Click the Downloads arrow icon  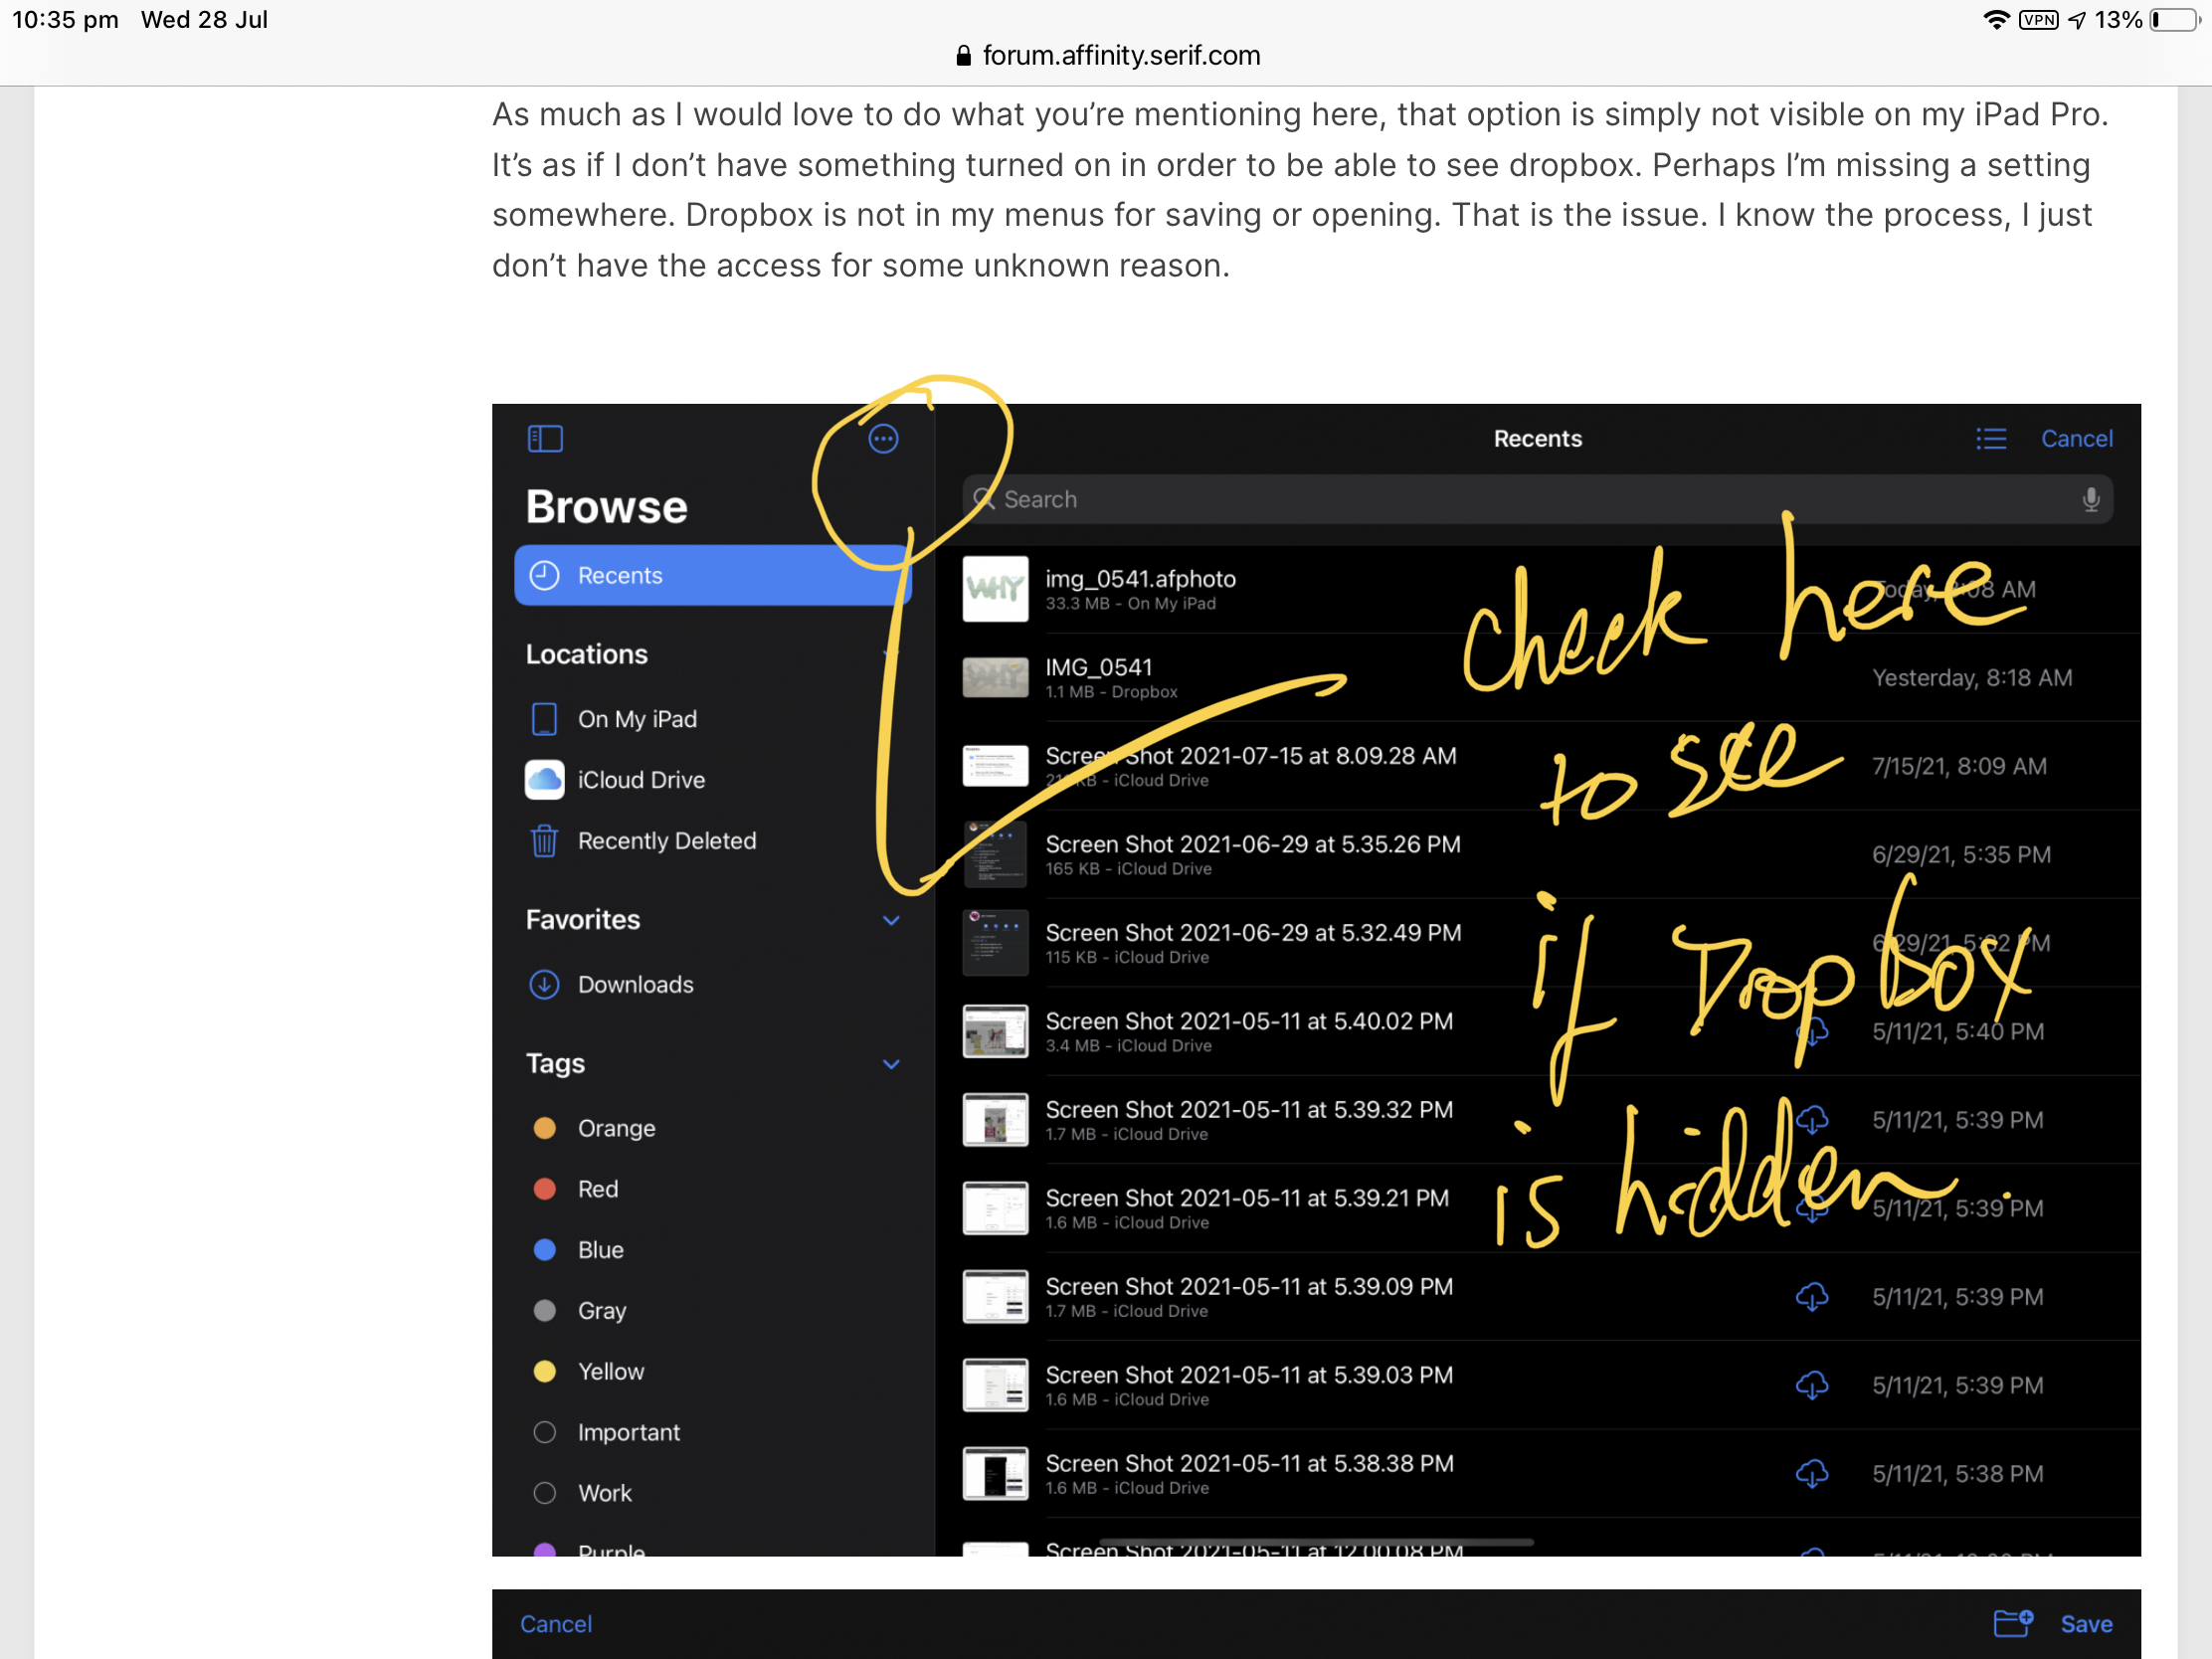pyautogui.click(x=544, y=984)
